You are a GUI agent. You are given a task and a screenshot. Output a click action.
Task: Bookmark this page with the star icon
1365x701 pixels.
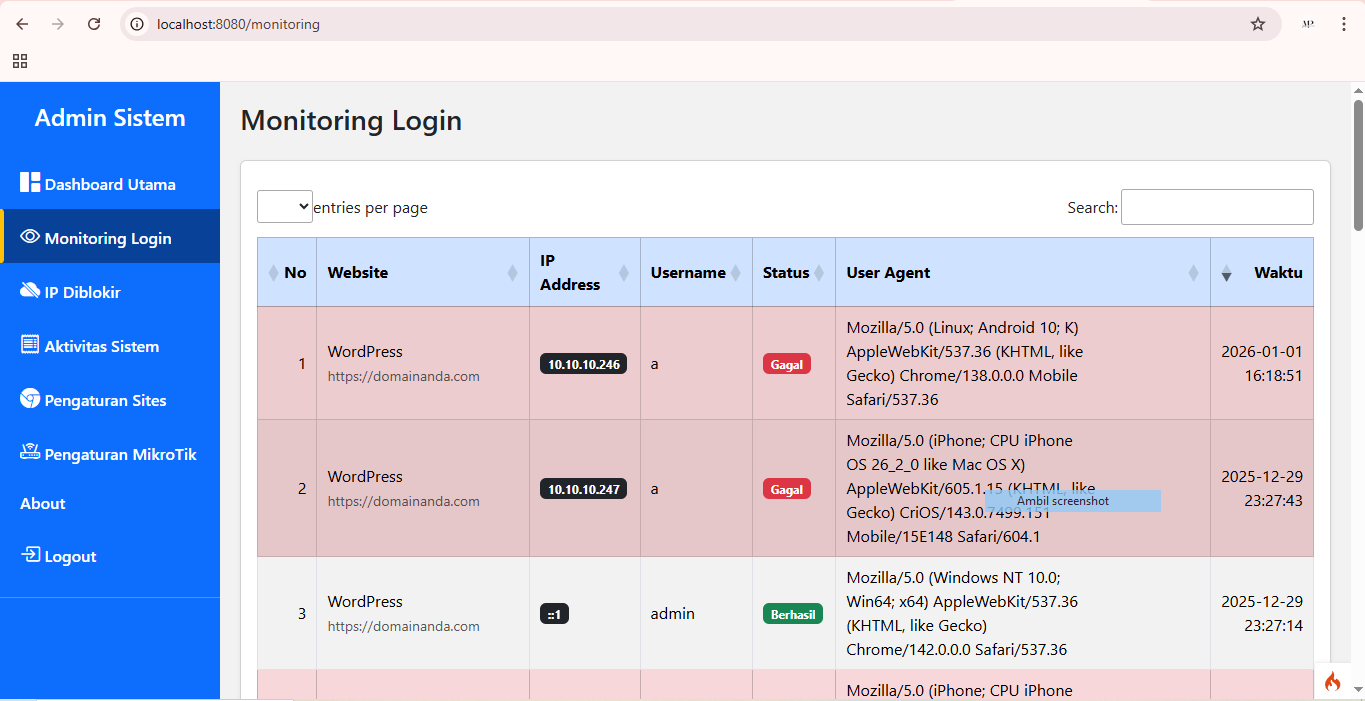click(1258, 24)
